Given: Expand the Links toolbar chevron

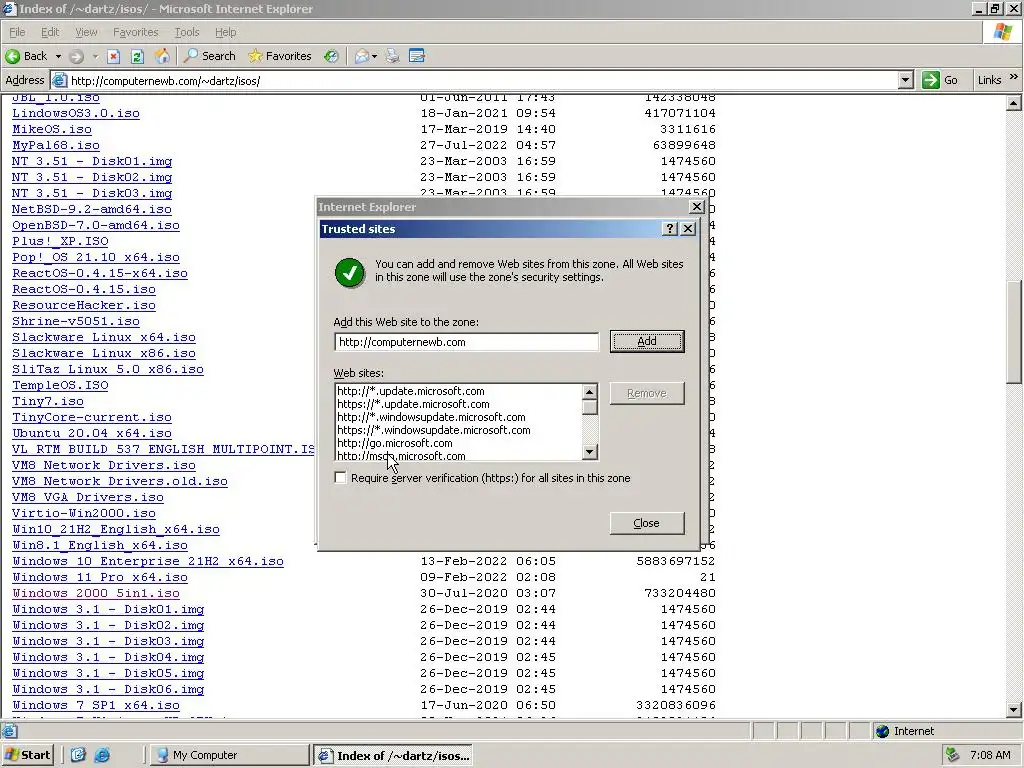Looking at the screenshot, I should (1014, 77).
